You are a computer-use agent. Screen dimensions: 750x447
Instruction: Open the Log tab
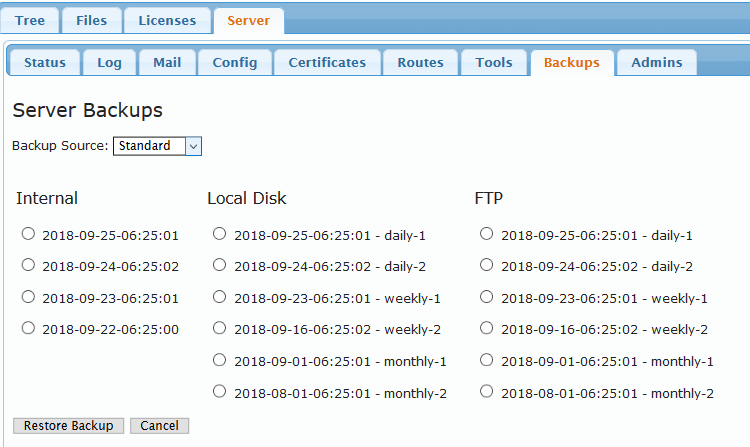click(x=109, y=62)
